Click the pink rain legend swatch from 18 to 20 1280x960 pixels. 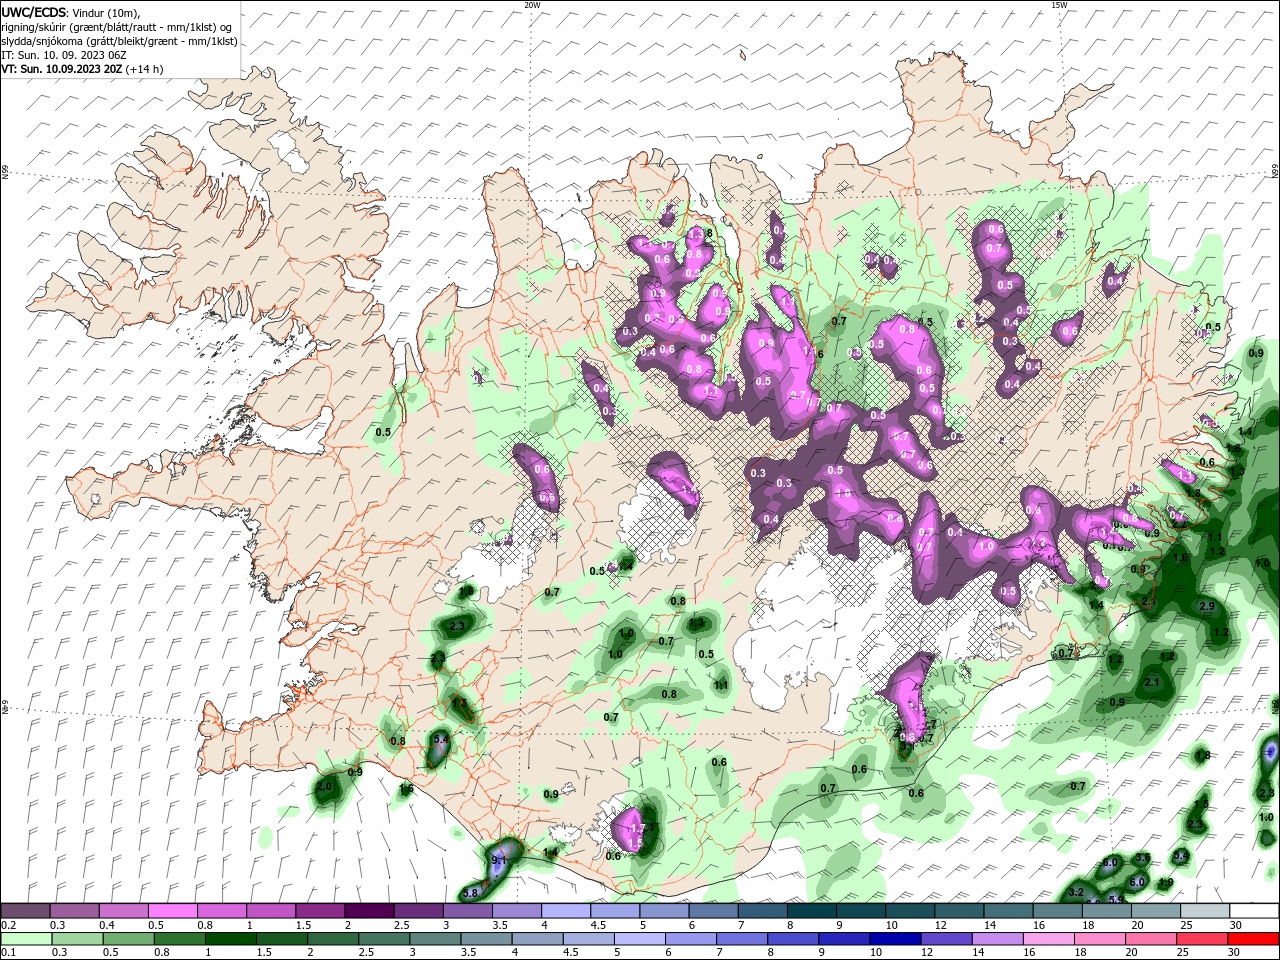tap(1100, 939)
